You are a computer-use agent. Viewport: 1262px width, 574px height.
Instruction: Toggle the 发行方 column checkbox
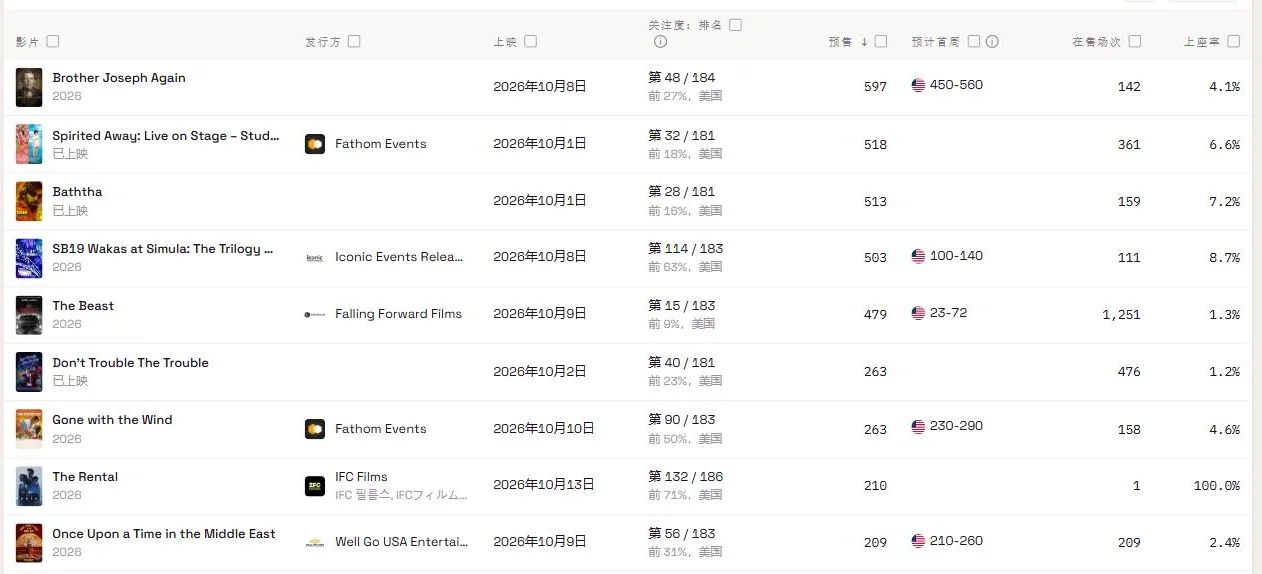click(354, 41)
